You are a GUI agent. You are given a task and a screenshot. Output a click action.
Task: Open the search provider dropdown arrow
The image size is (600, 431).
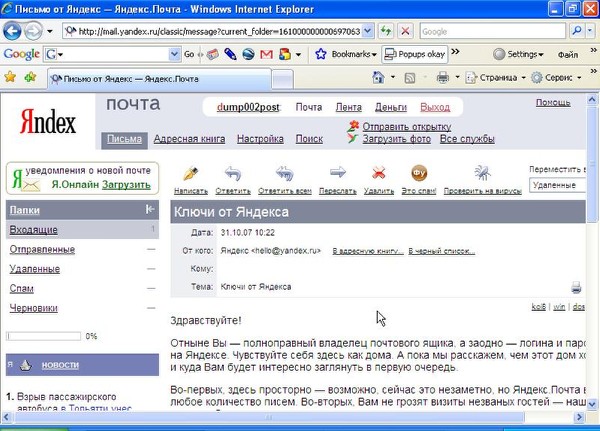point(590,31)
